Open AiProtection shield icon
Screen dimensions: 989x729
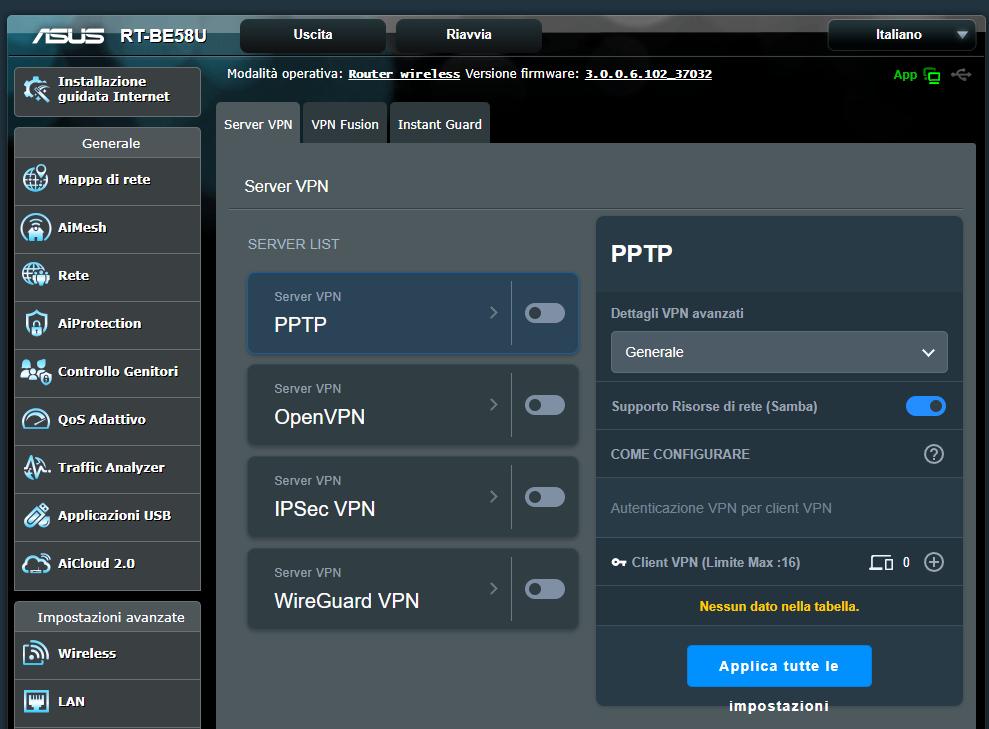point(36,323)
